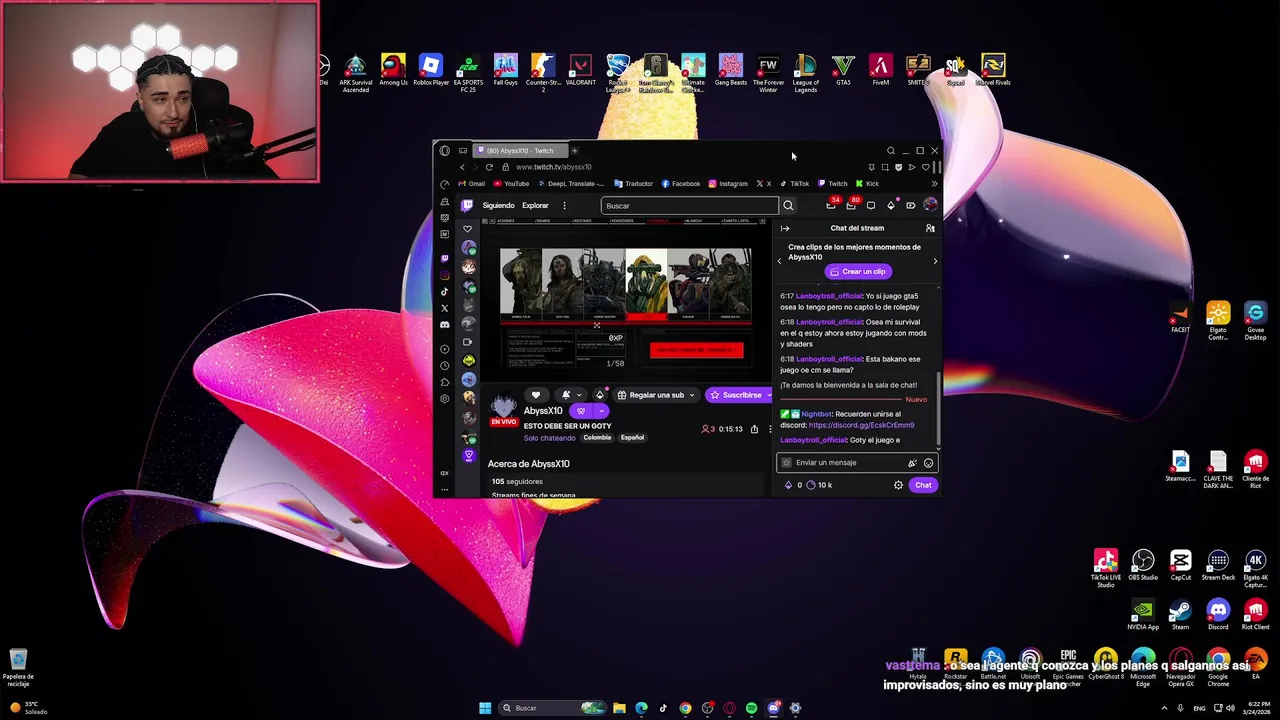This screenshot has width=1280, height=720.
Task: Open Spotify from the taskbar
Action: 751,708
